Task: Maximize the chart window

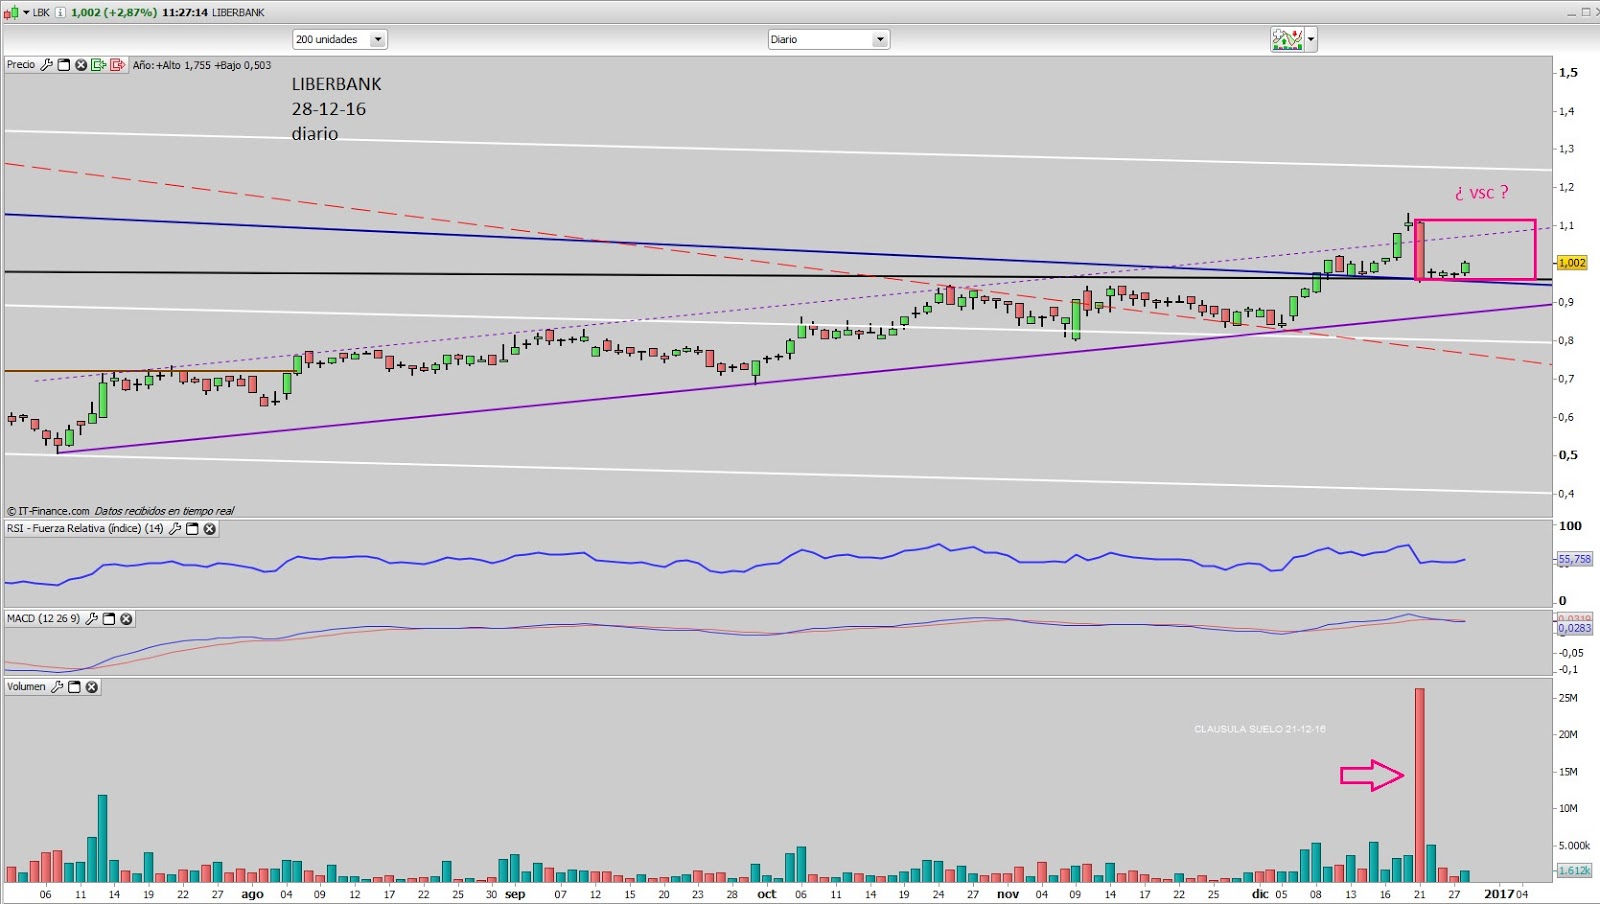Action: click(x=1586, y=13)
